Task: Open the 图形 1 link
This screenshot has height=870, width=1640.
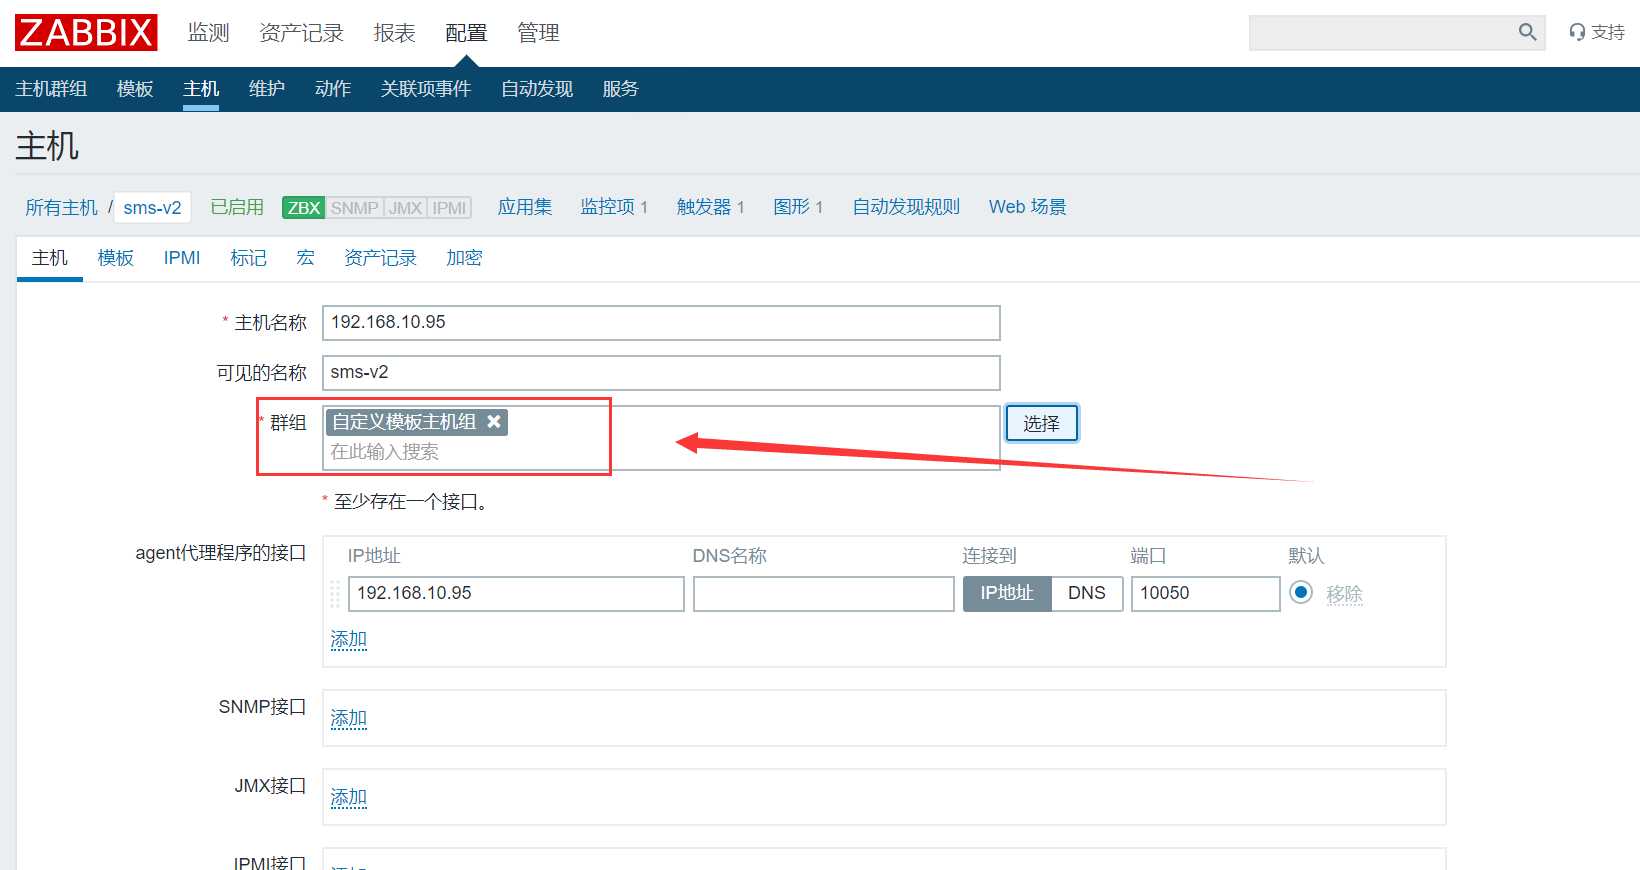Action: [798, 207]
